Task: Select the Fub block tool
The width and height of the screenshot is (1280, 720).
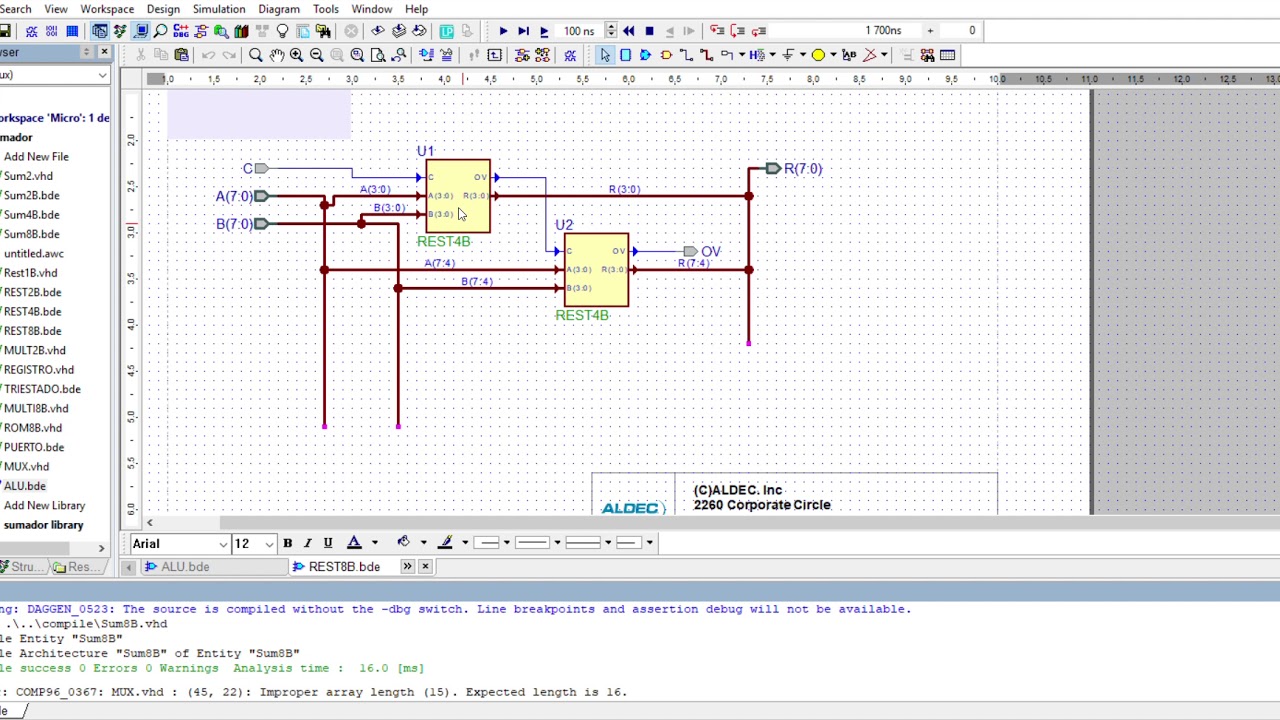Action: point(625,55)
